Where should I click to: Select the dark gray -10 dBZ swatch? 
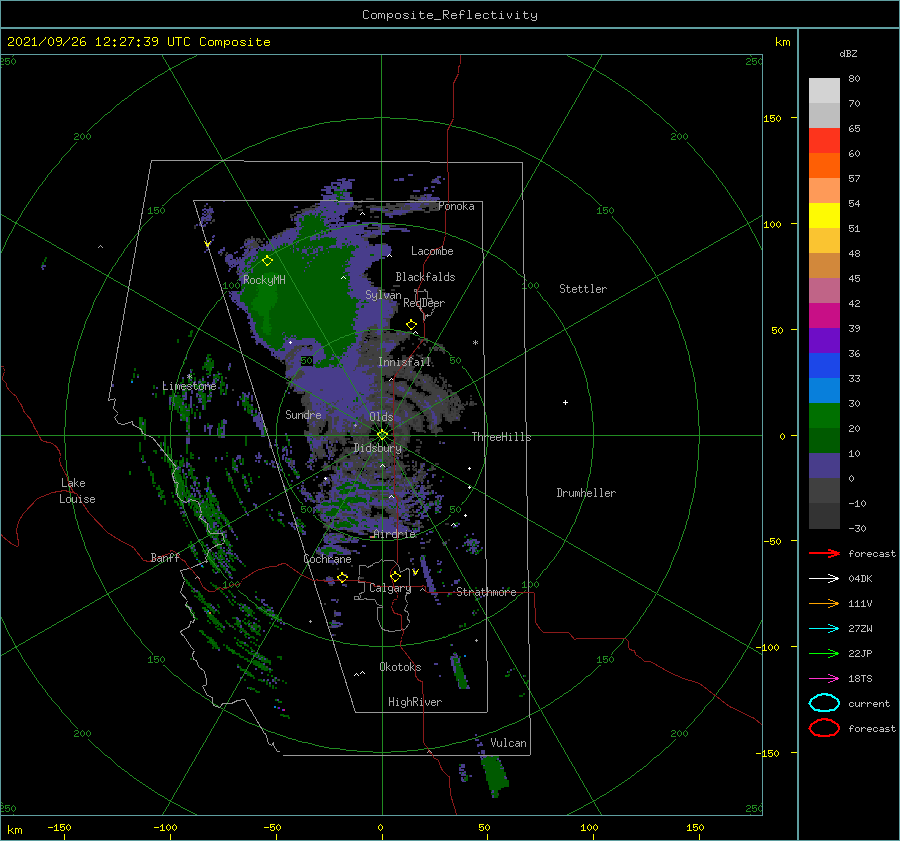click(x=824, y=516)
